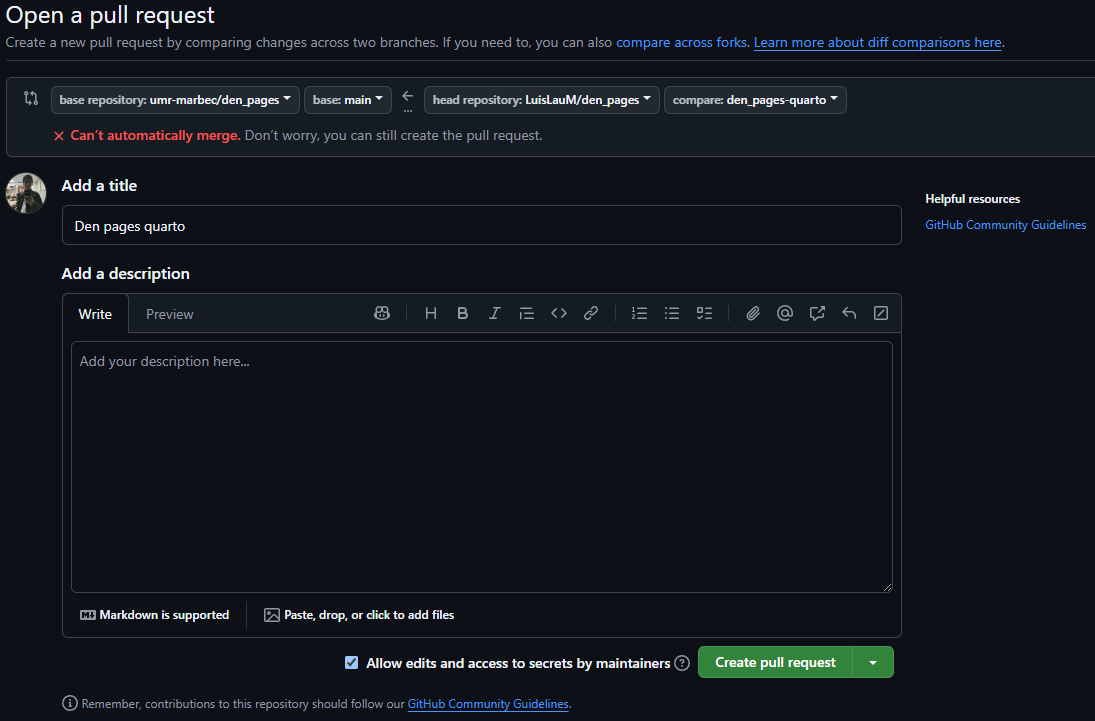
Task: Mention a user with the @ icon
Action: pyautogui.click(x=785, y=313)
